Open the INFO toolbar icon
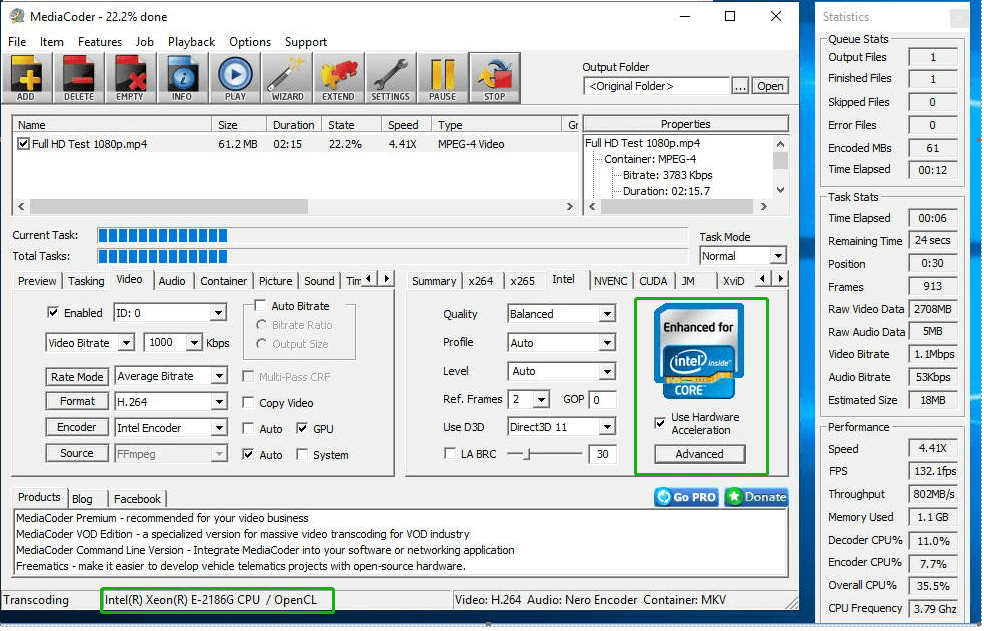Image resolution: width=984 pixels, height=631 pixels. click(182, 78)
